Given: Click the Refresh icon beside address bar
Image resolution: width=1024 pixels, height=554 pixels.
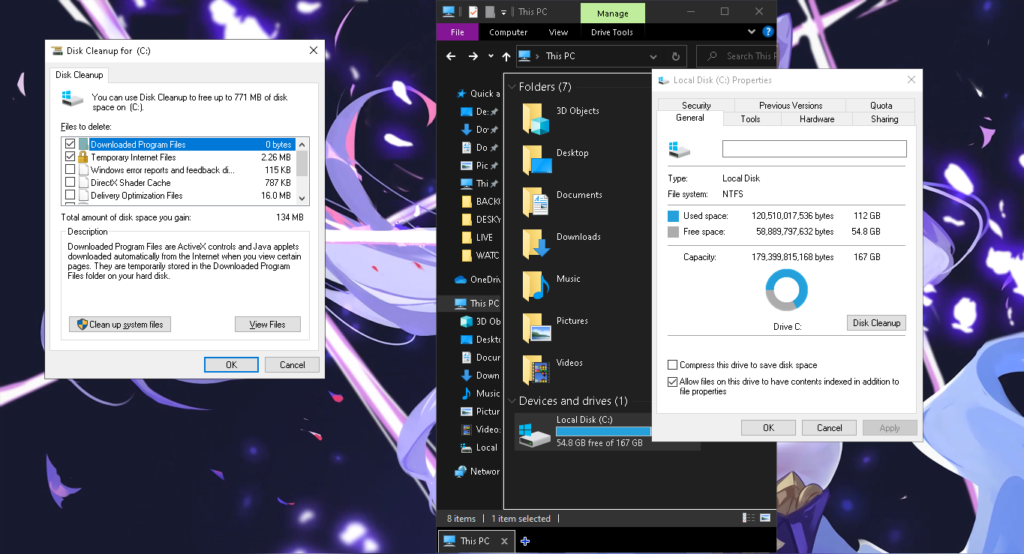Looking at the screenshot, I should point(677,57).
